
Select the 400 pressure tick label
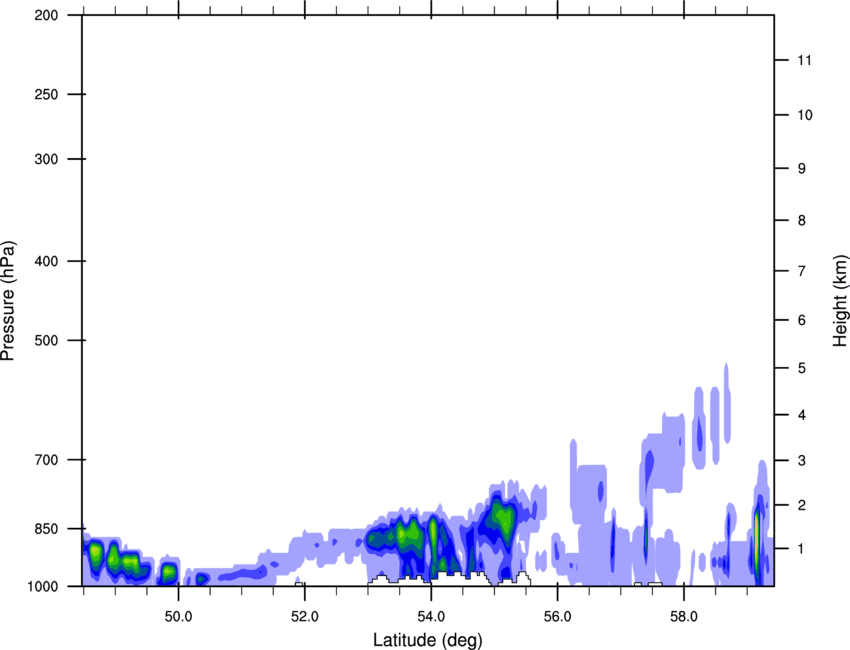[46, 261]
